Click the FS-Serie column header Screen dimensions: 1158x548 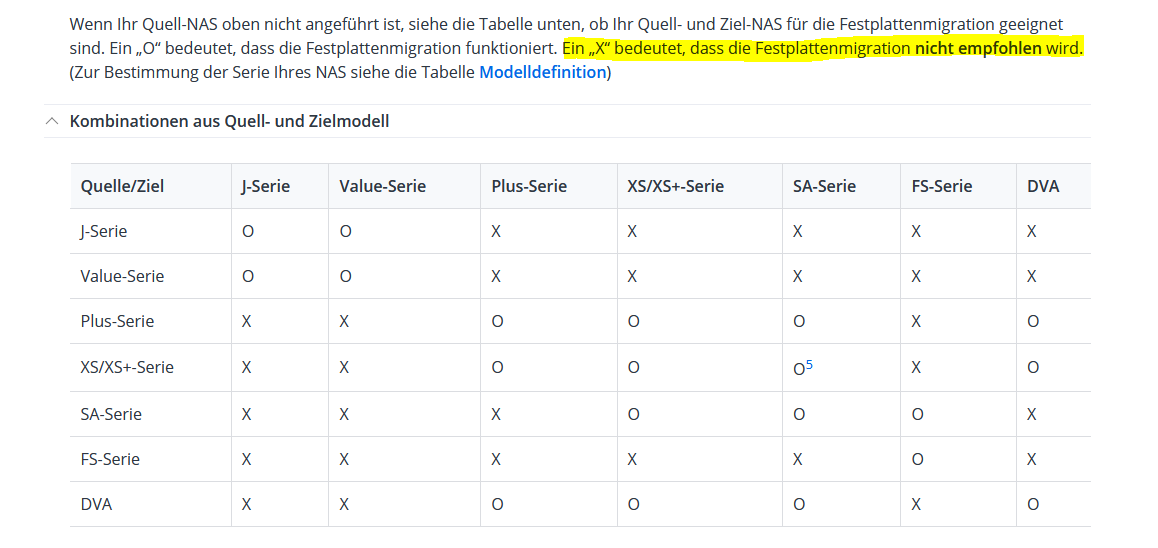[x=941, y=186]
